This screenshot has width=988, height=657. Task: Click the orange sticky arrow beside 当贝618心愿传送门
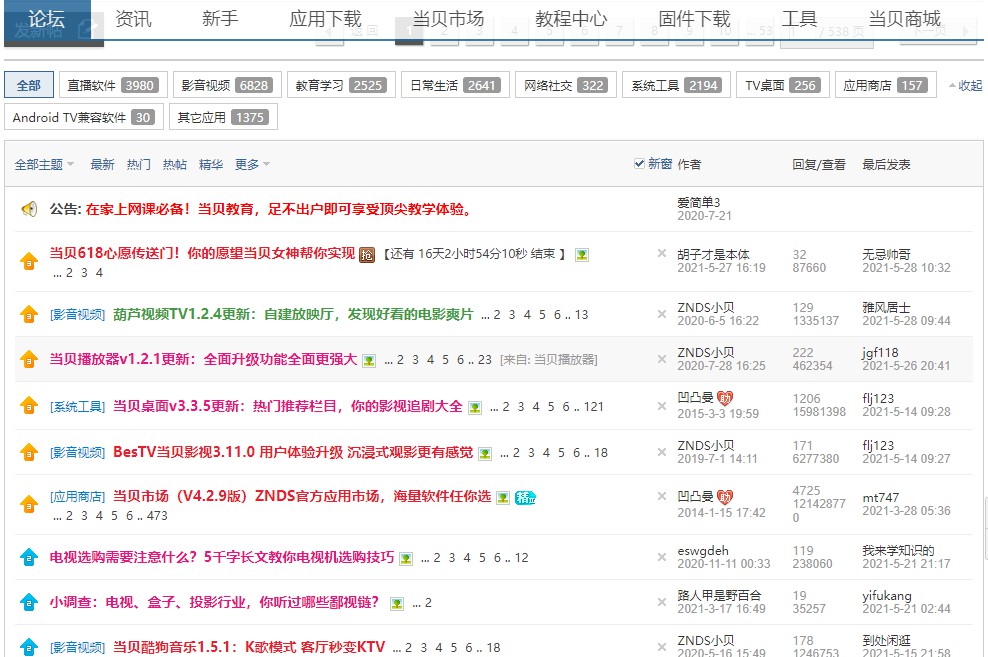(x=29, y=261)
